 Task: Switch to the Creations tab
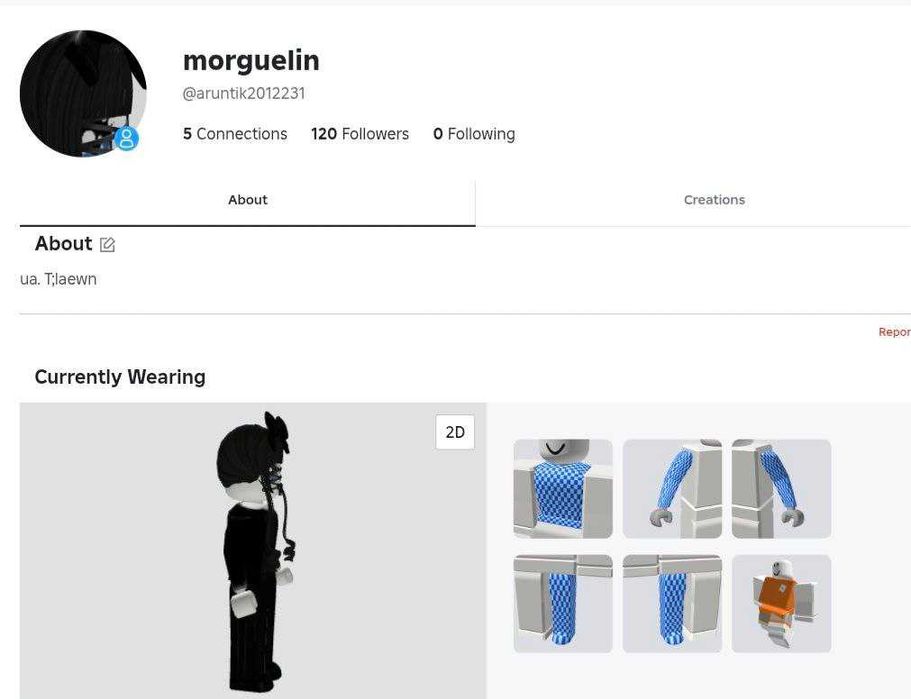click(x=714, y=200)
